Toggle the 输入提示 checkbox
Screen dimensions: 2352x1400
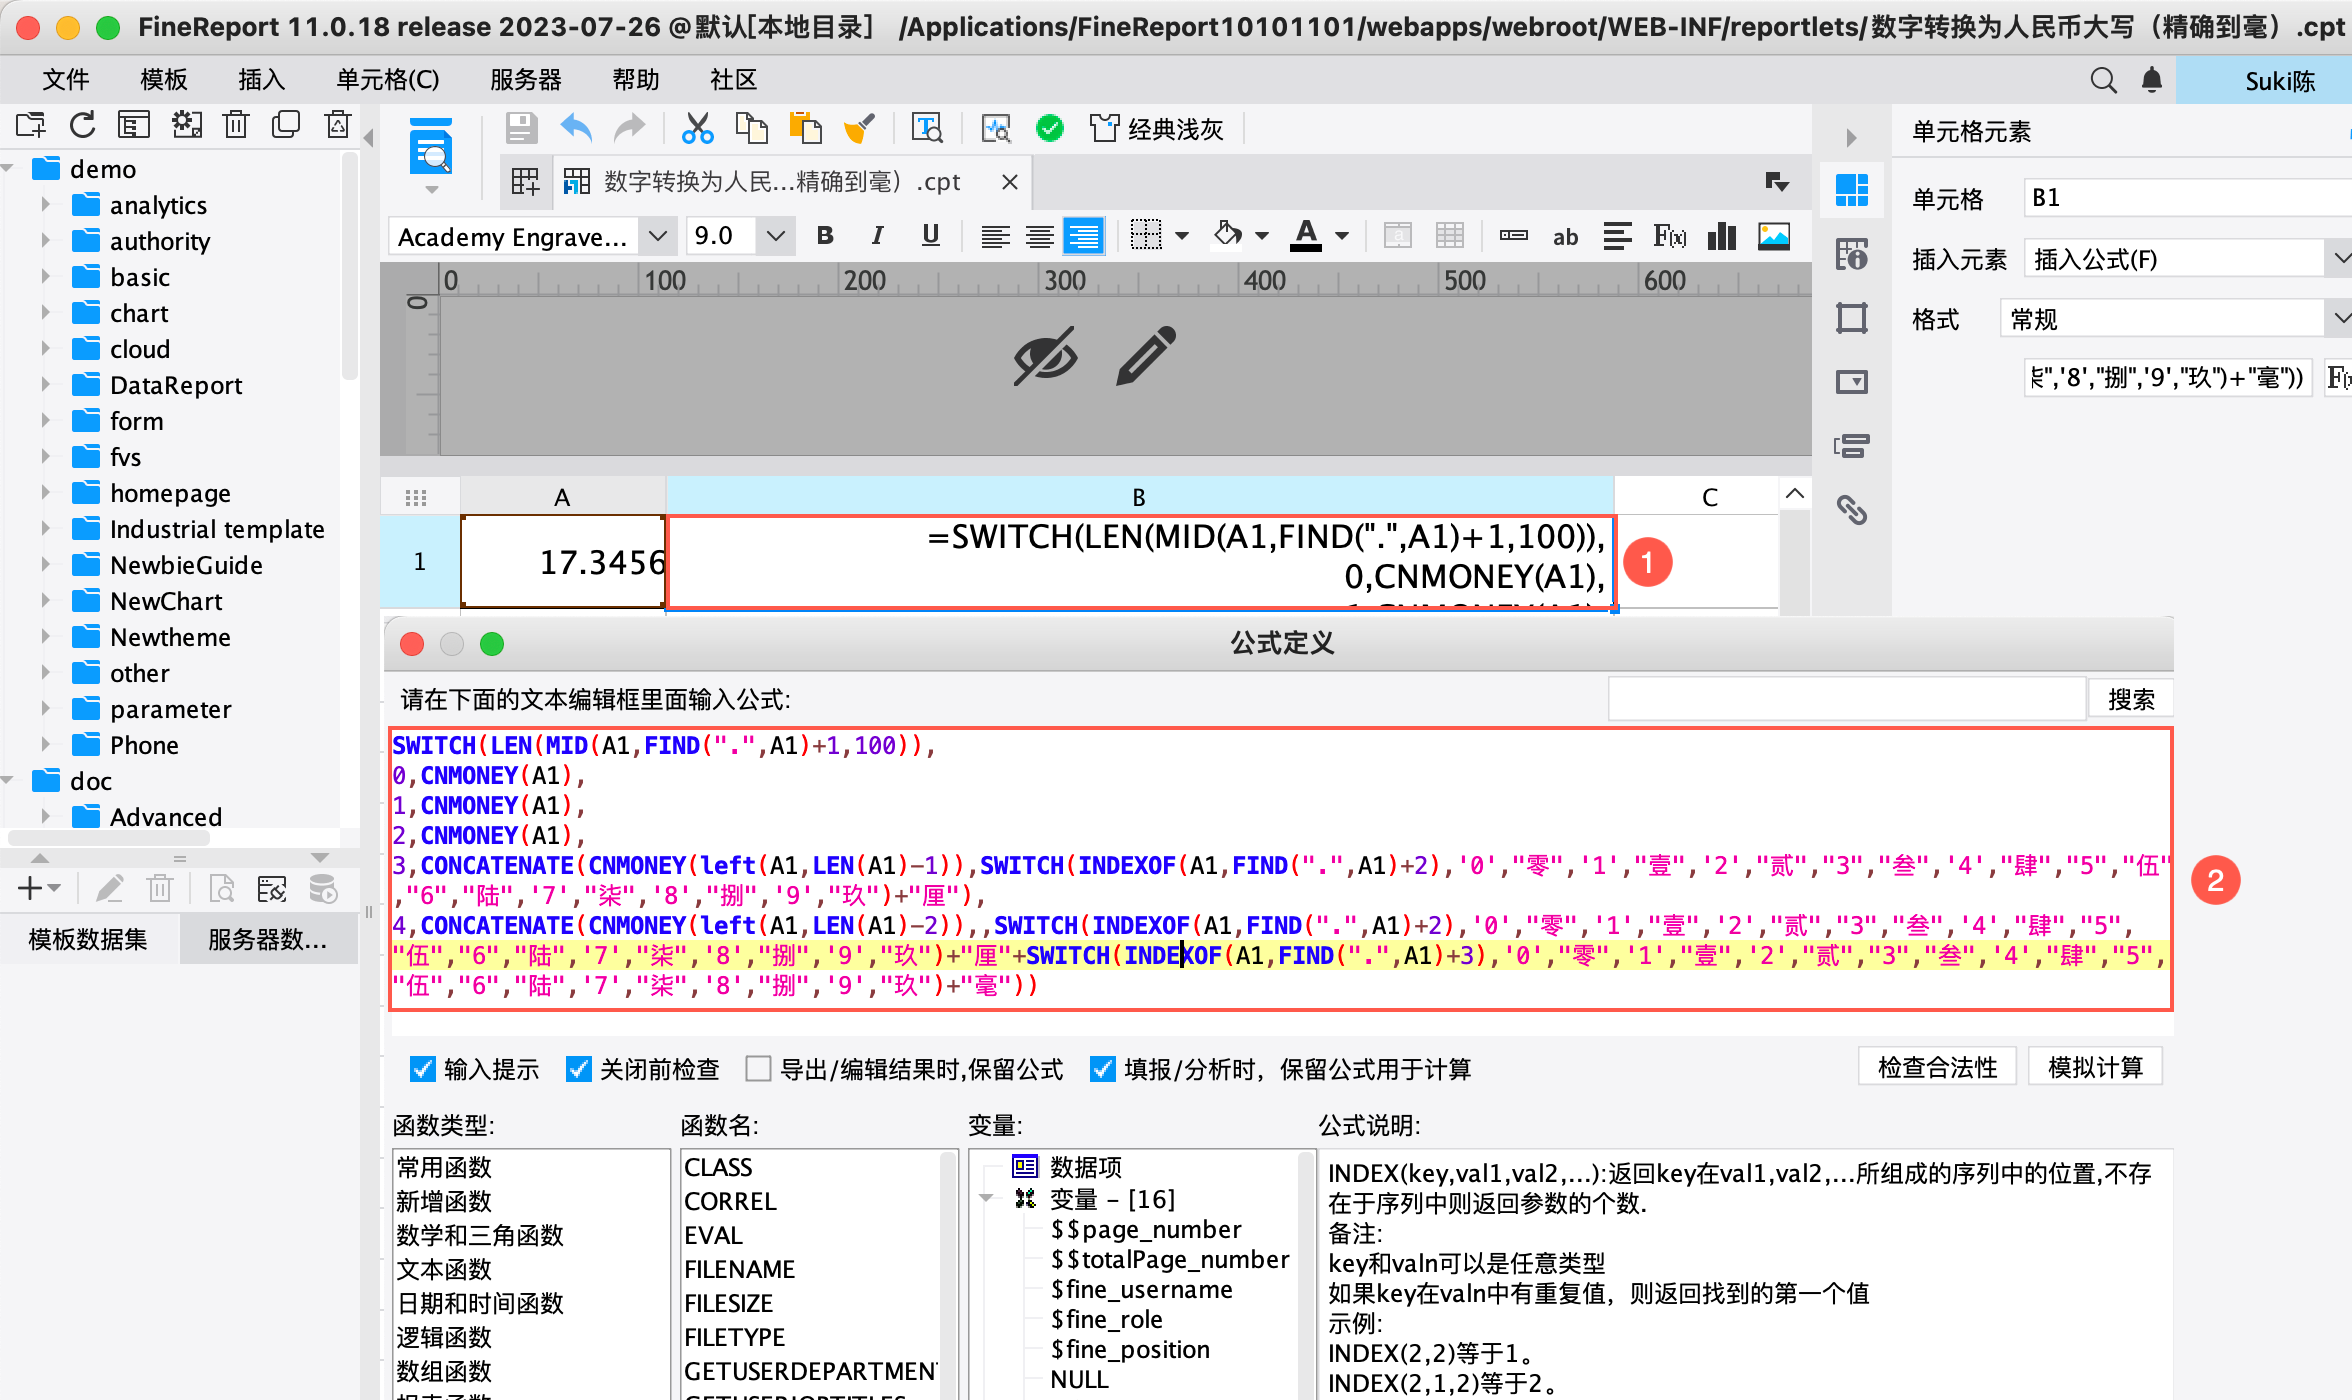coord(423,1069)
